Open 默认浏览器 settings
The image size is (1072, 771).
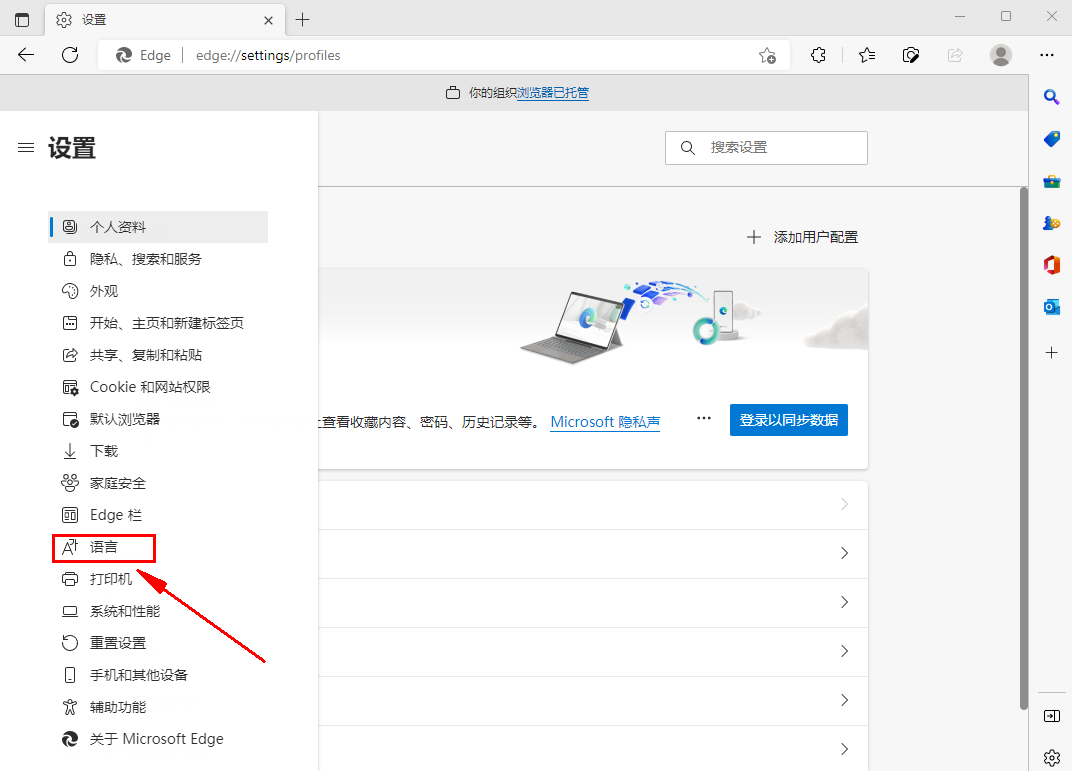coord(159,419)
